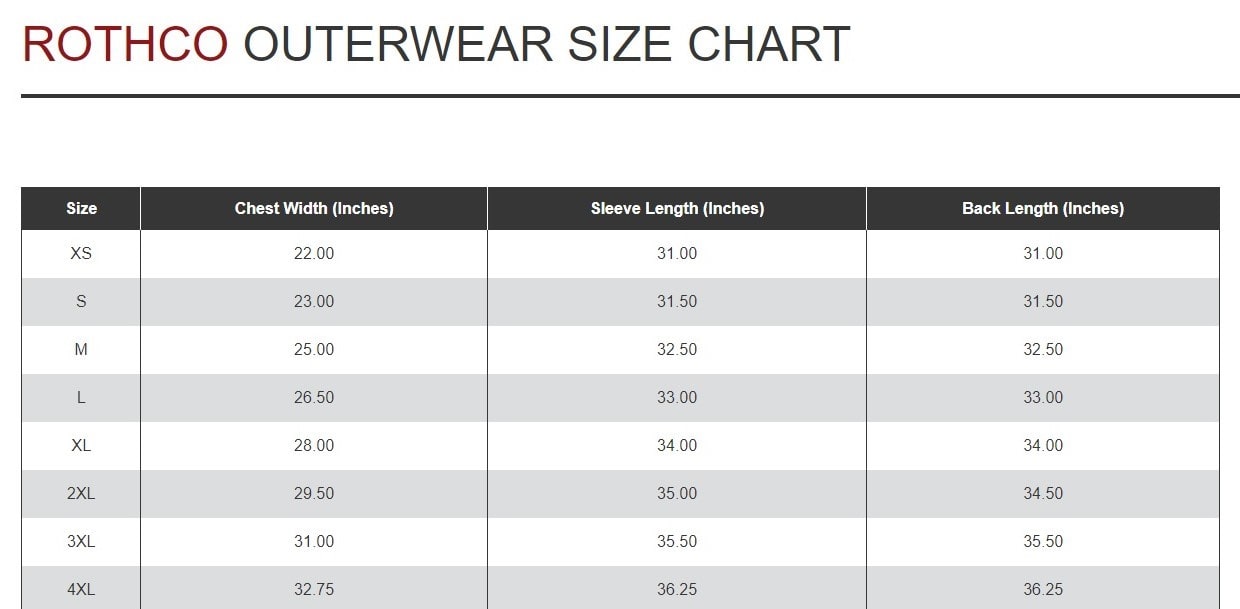The width and height of the screenshot is (1240, 609).
Task: Click the 26.50 chest width for L
Action: 314,398
